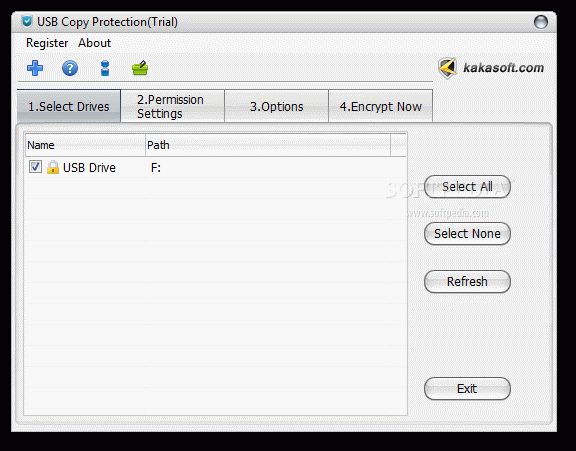Sort by the Name column header

pos(85,145)
